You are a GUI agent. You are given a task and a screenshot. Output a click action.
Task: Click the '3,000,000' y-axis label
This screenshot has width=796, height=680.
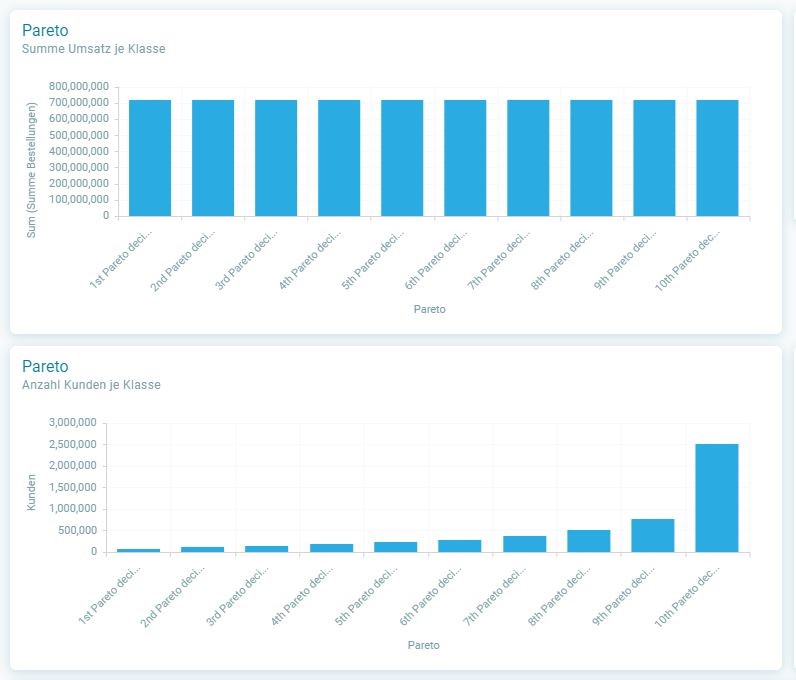click(73, 423)
